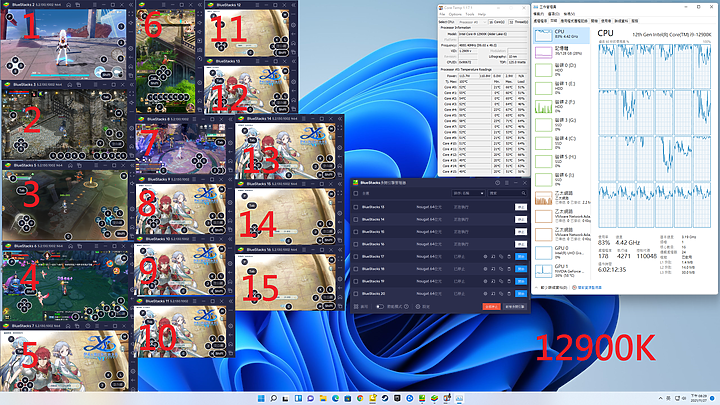Open sort-by dropdown in multi-instance manager
The height and width of the screenshot is (405, 720).
pos(468,193)
